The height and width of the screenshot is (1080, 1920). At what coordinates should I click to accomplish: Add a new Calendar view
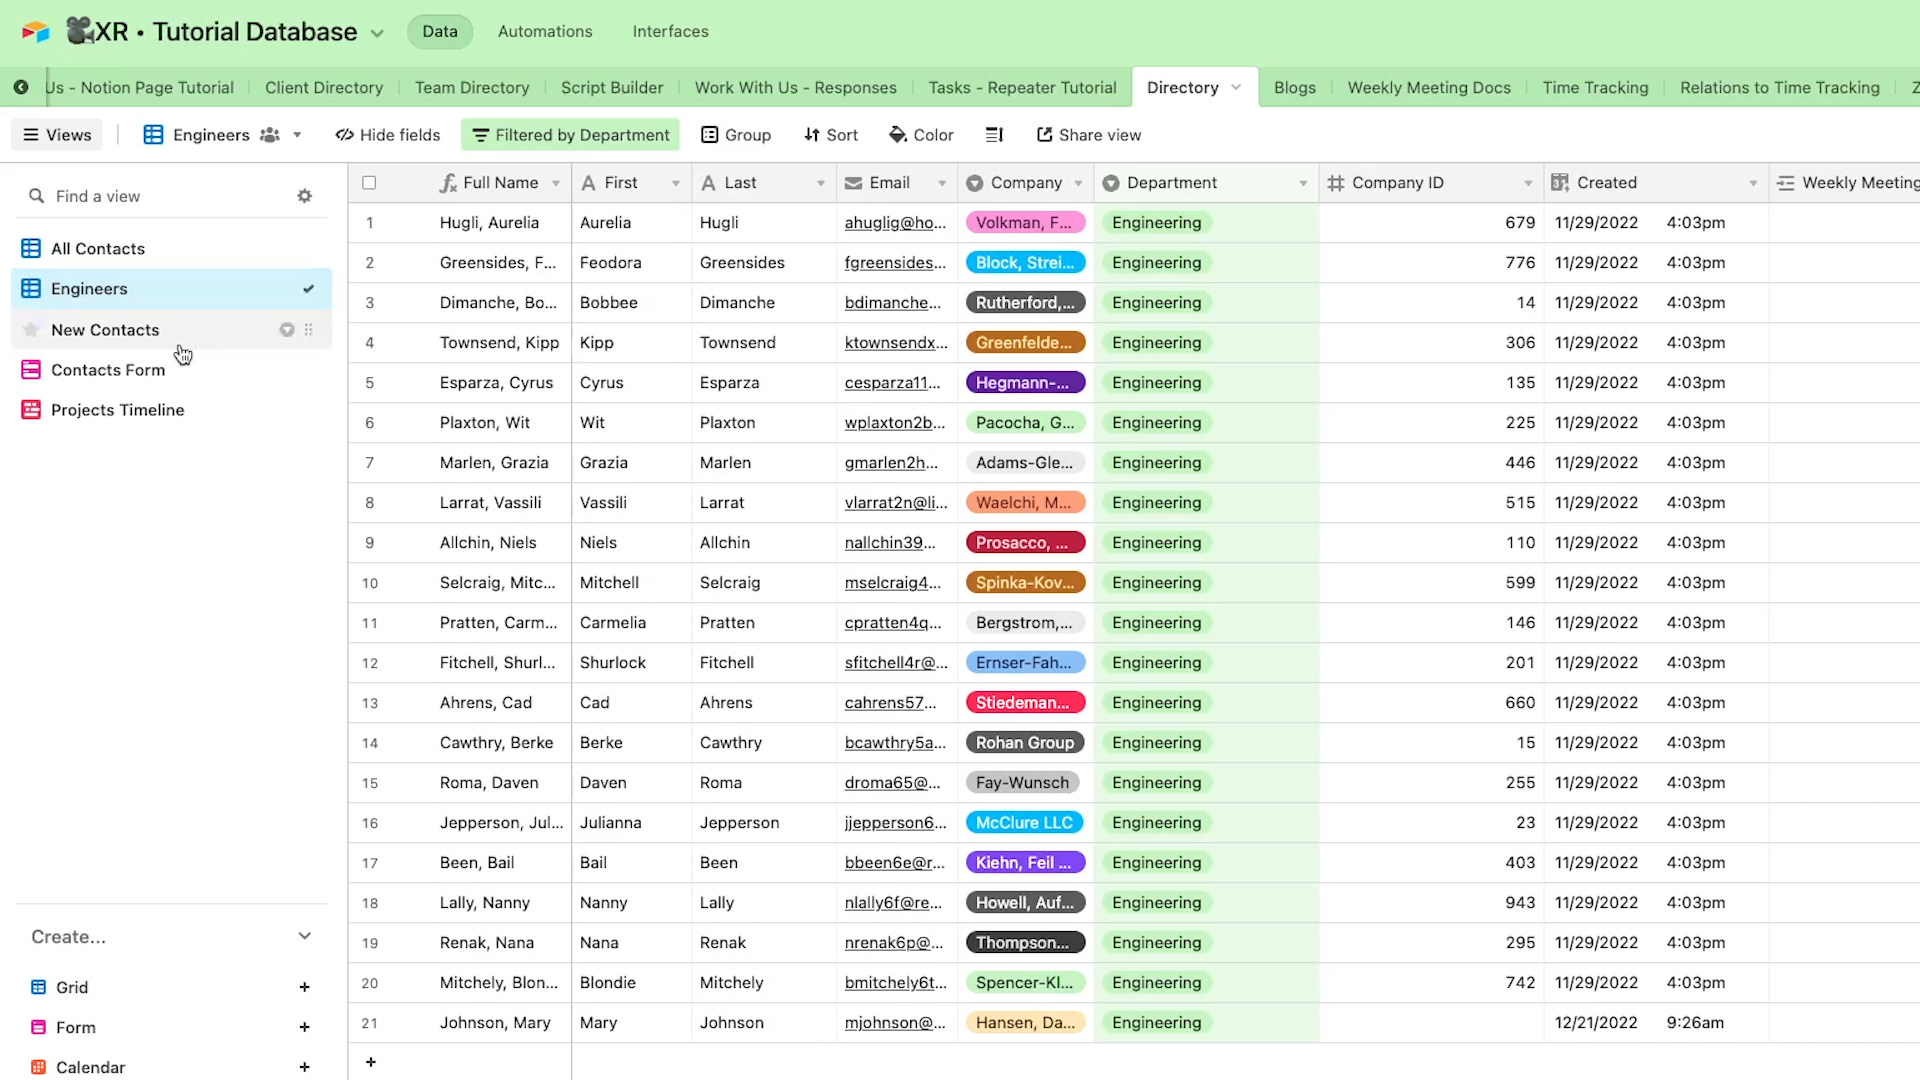pyautogui.click(x=304, y=1067)
